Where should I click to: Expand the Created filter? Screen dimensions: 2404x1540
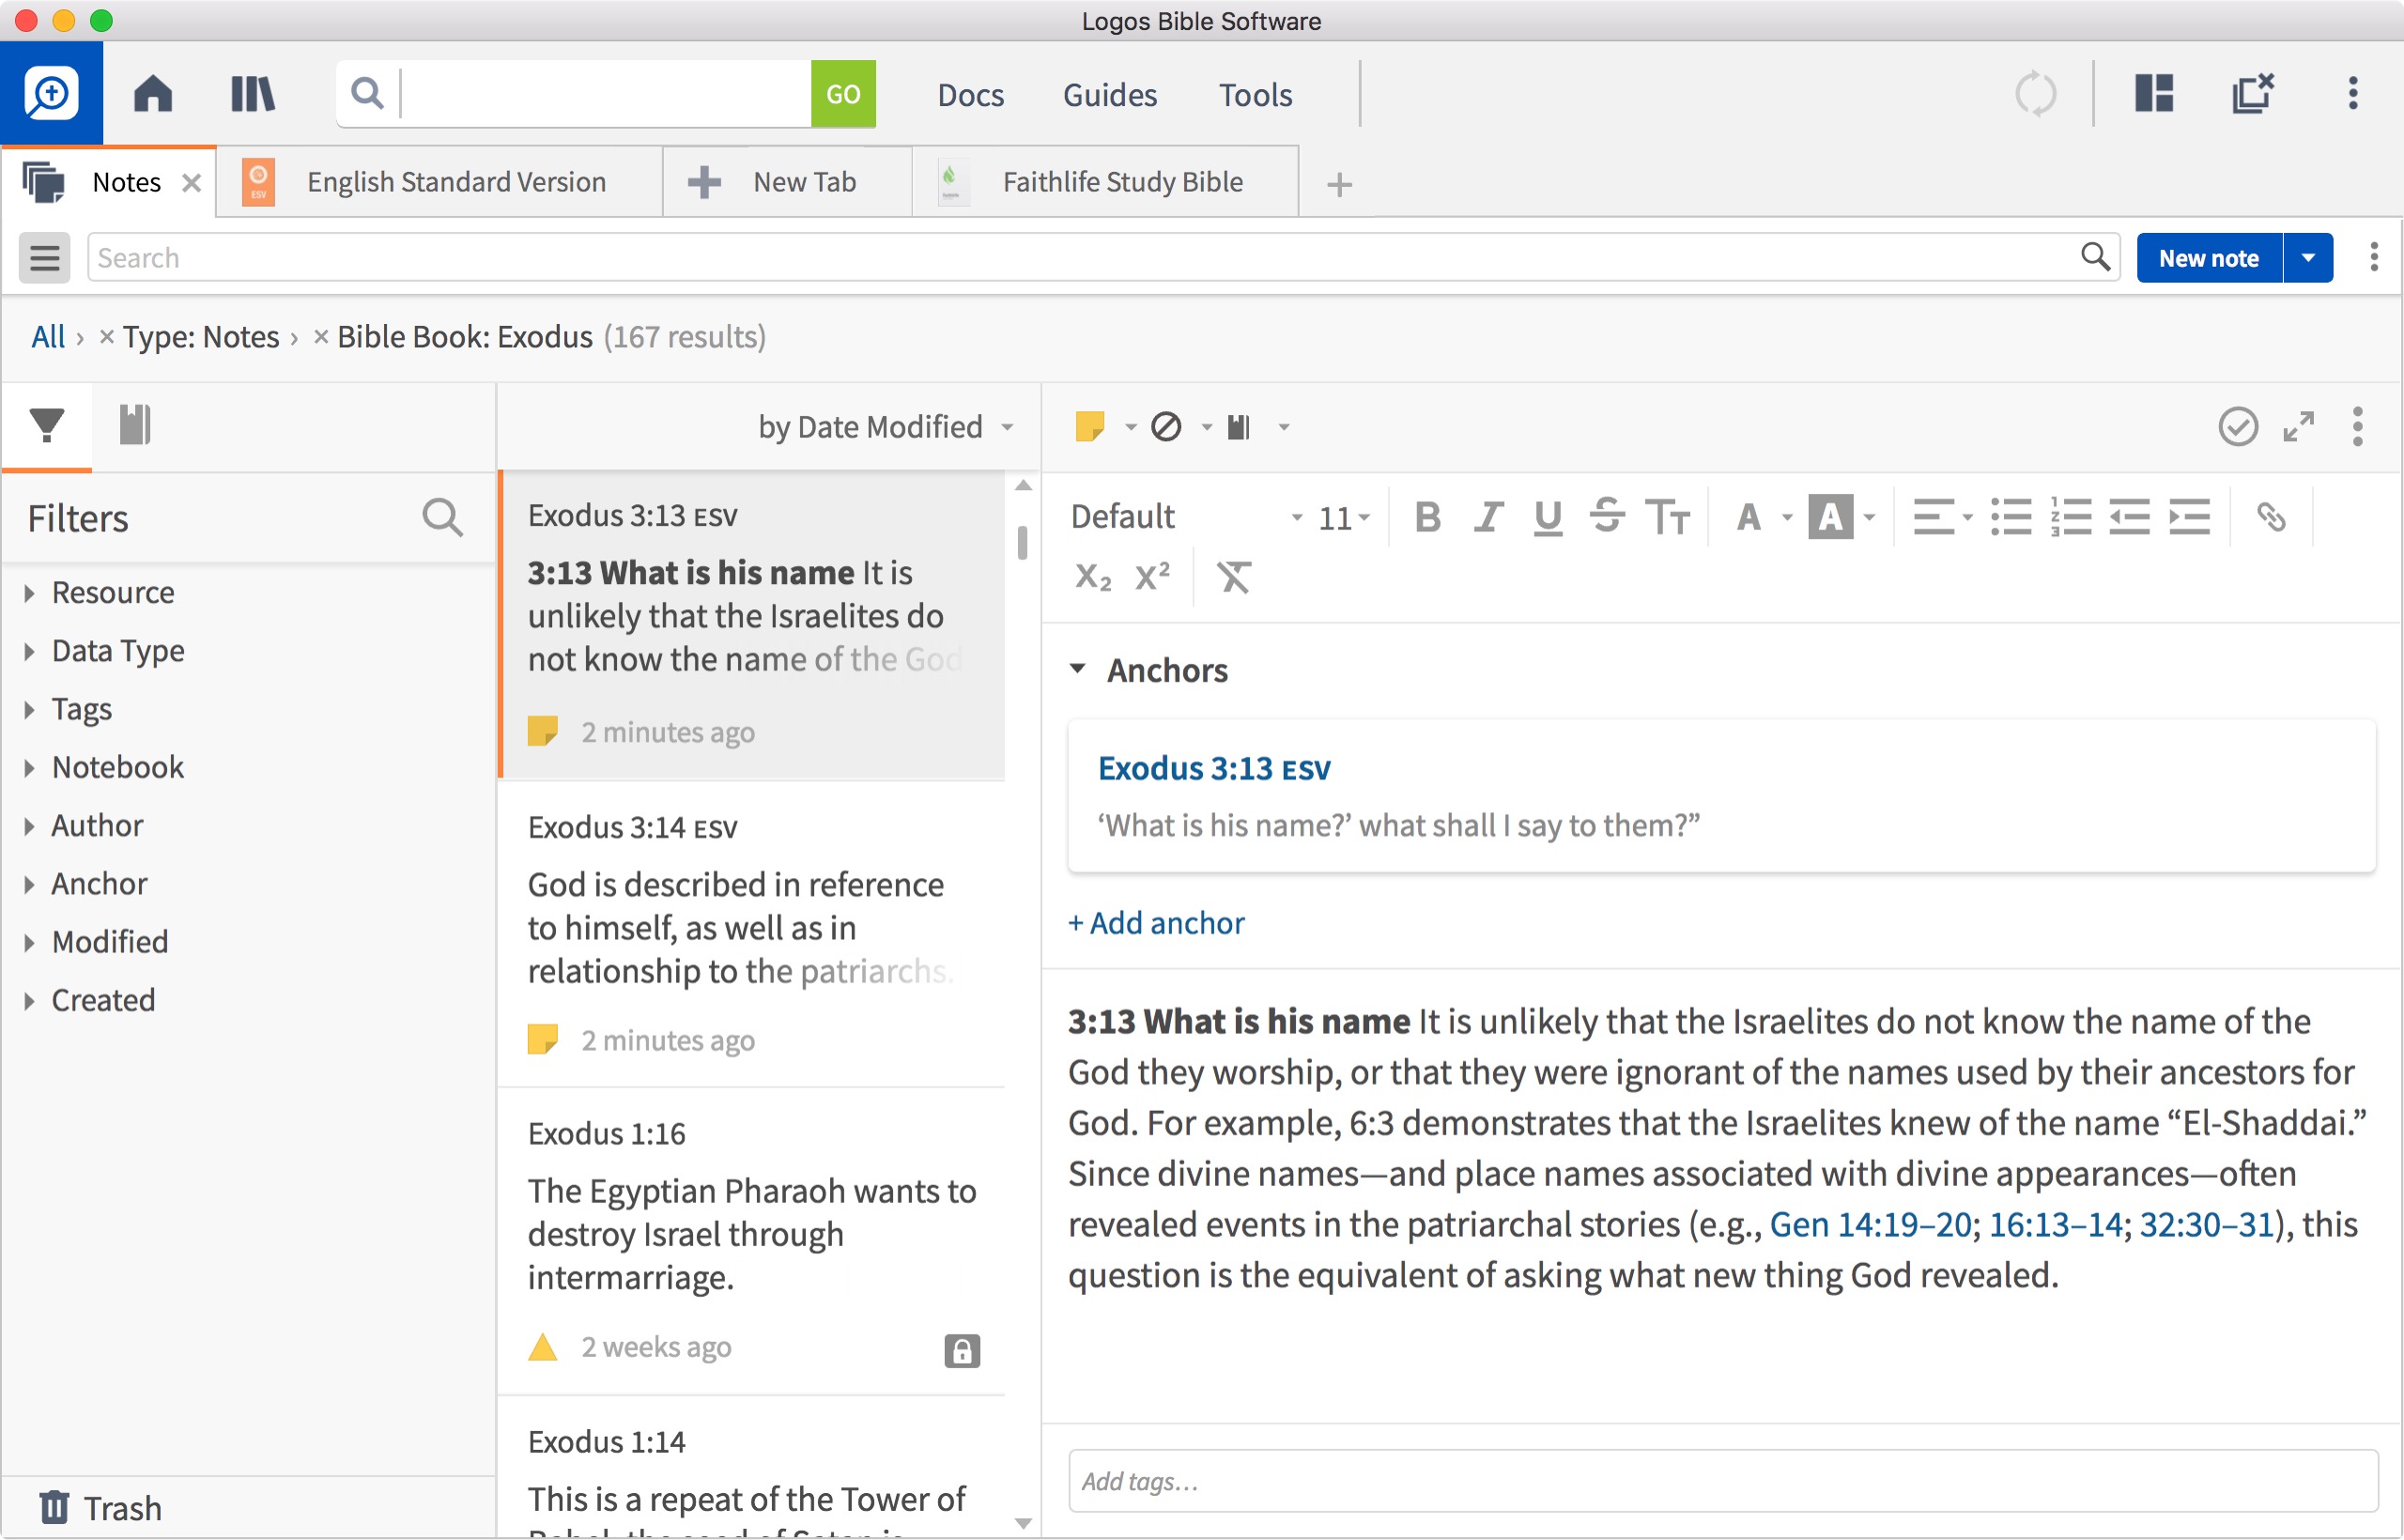pos(29,1000)
